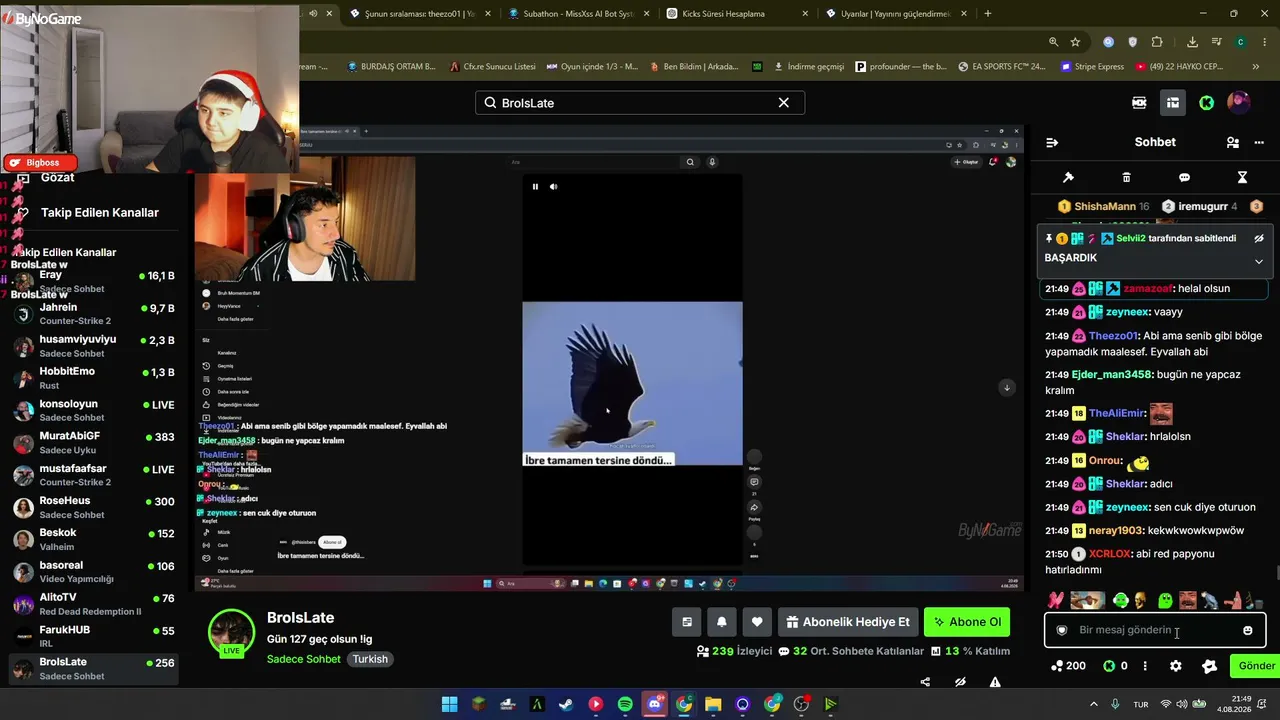This screenshot has width=1280, height=720.
Task: Open Chrome downloads icon
Action: pyautogui.click(x=1192, y=42)
